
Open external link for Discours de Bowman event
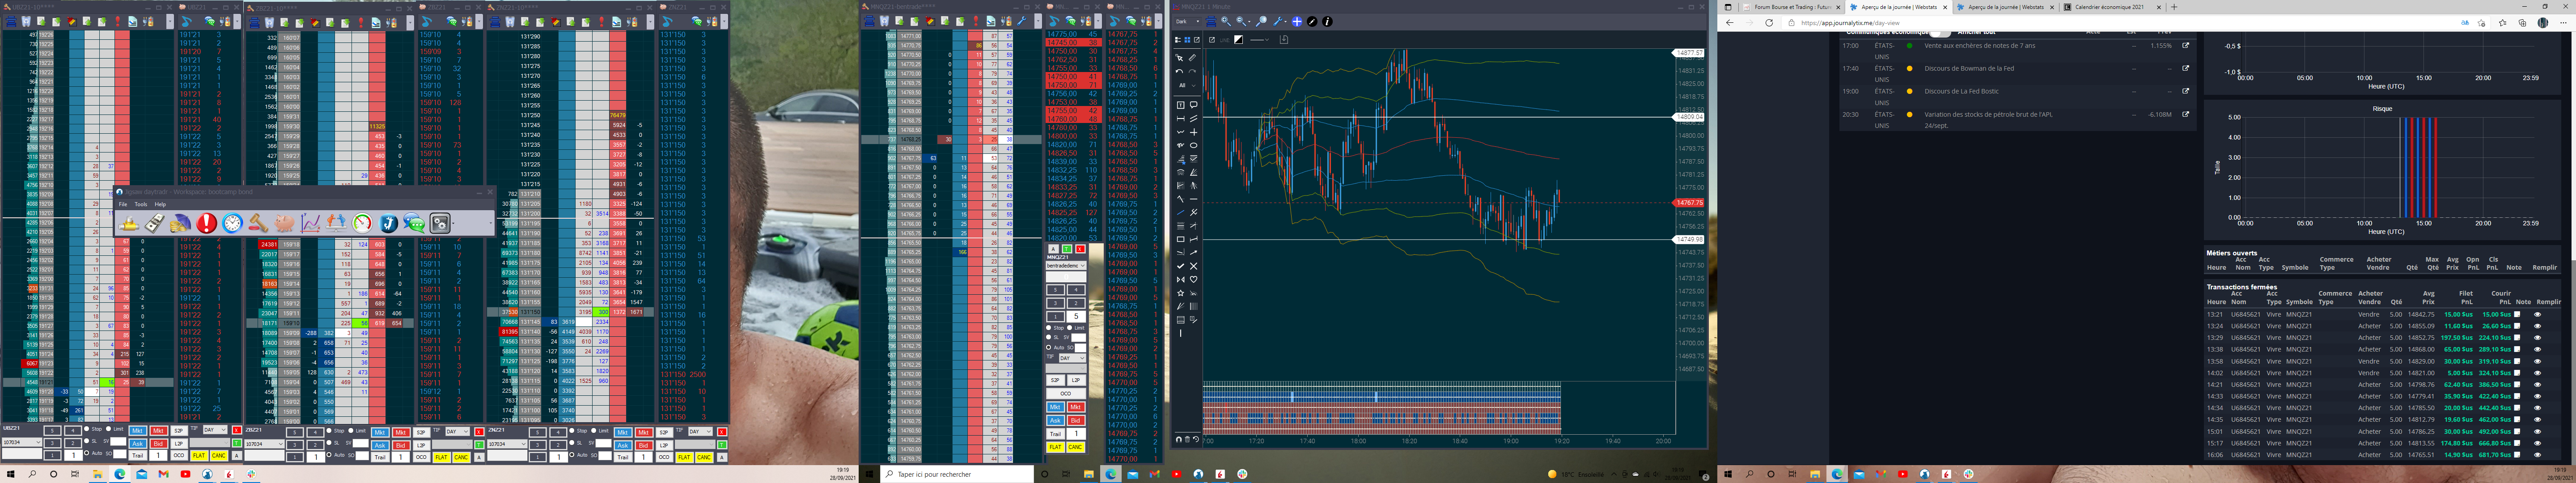(x=2185, y=68)
